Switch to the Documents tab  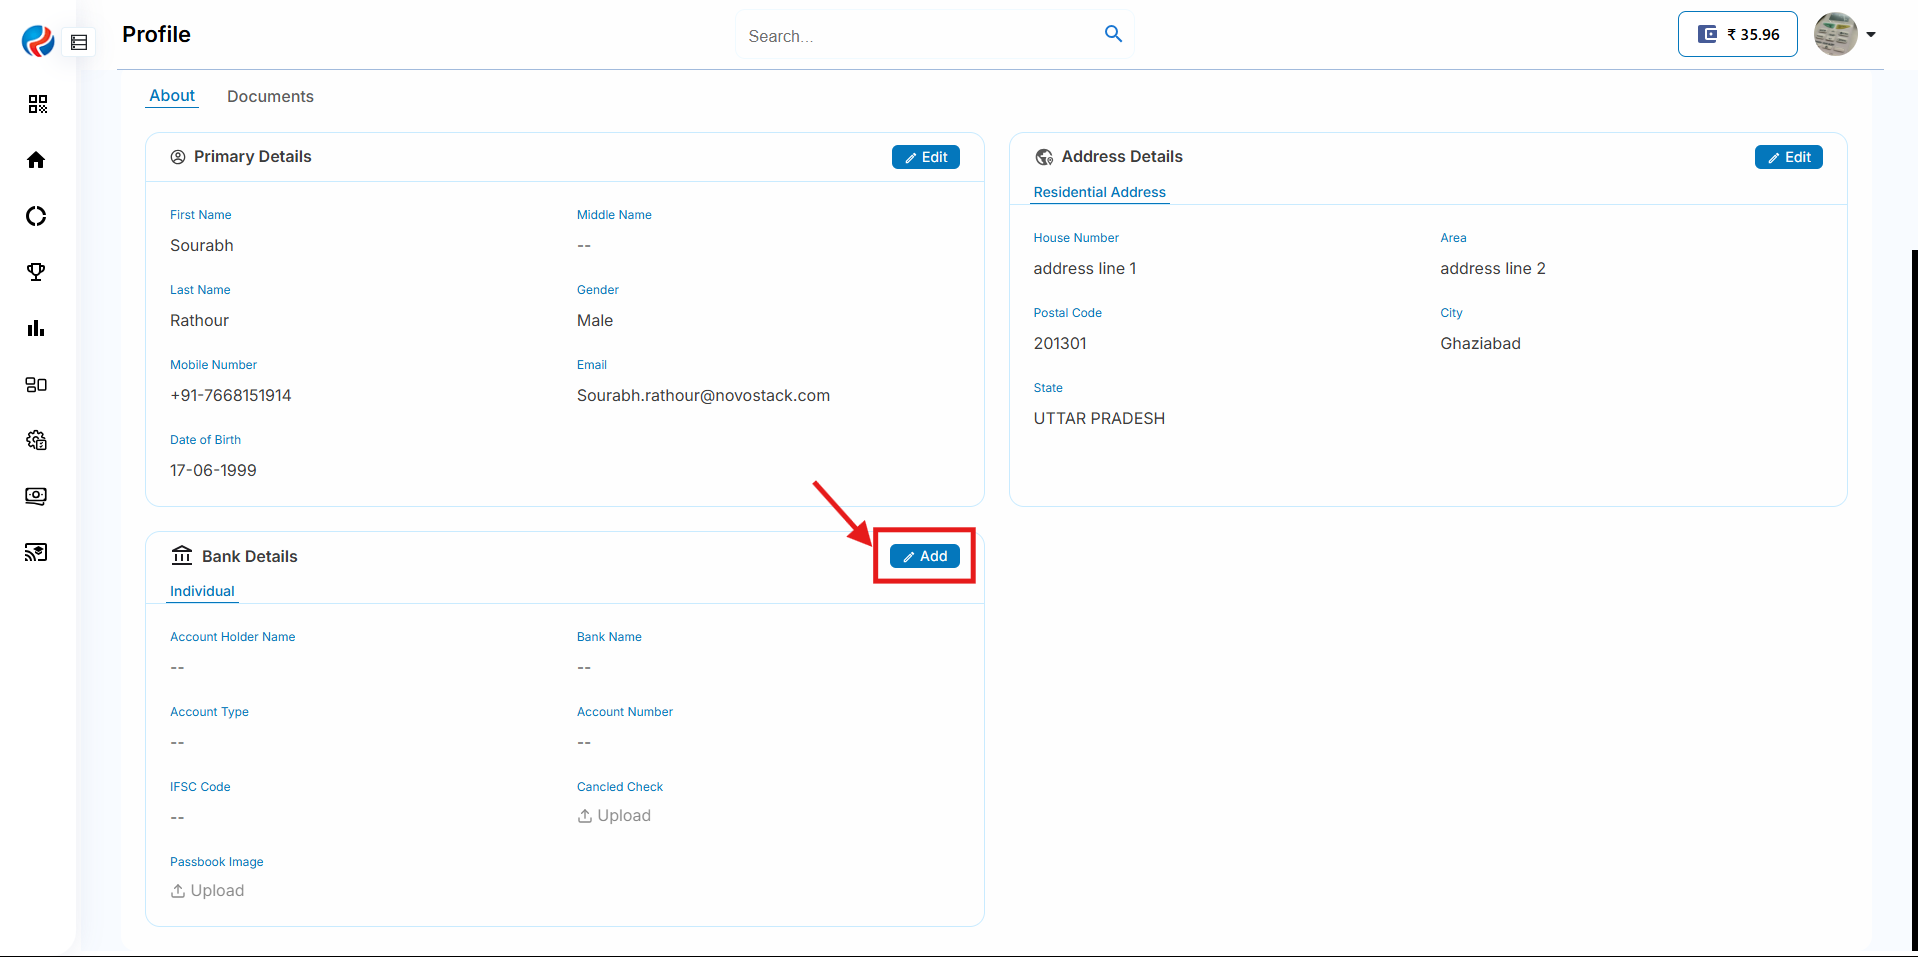pos(270,96)
